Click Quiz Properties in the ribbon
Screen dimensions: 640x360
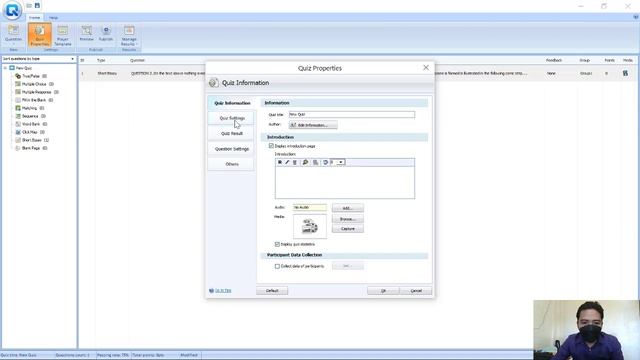point(40,35)
